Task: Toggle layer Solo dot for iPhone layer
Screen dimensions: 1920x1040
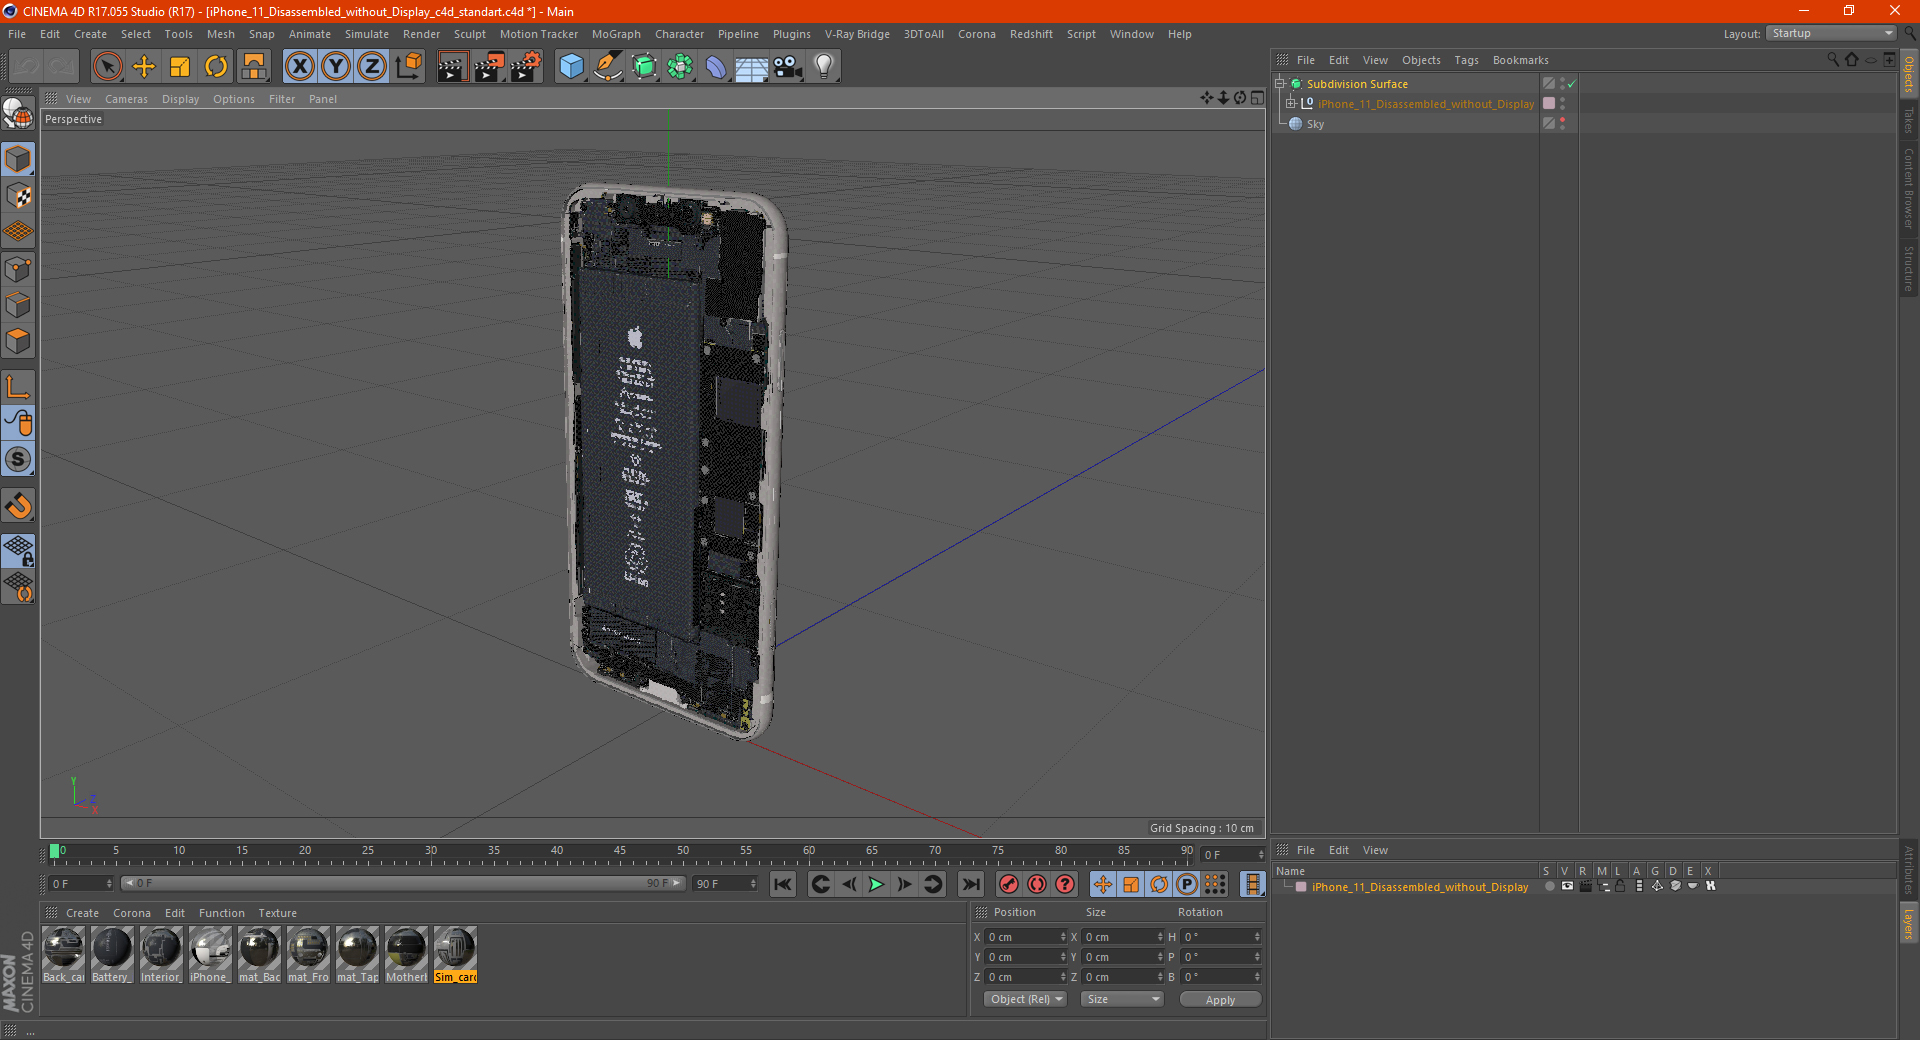Action: pyautogui.click(x=1549, y=886)
